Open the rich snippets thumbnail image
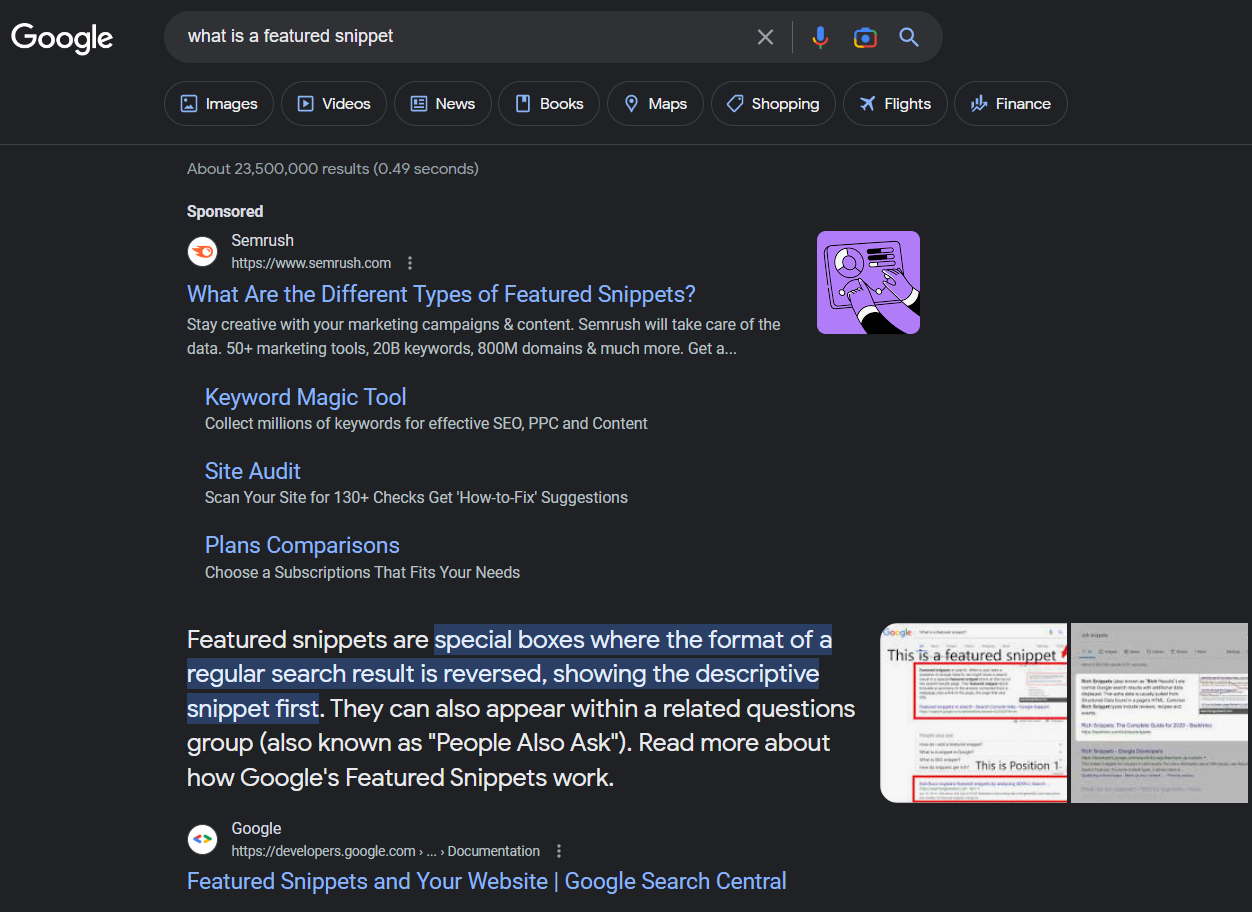Screen dimensions: 1252x912 click(x=1159, y=713)
